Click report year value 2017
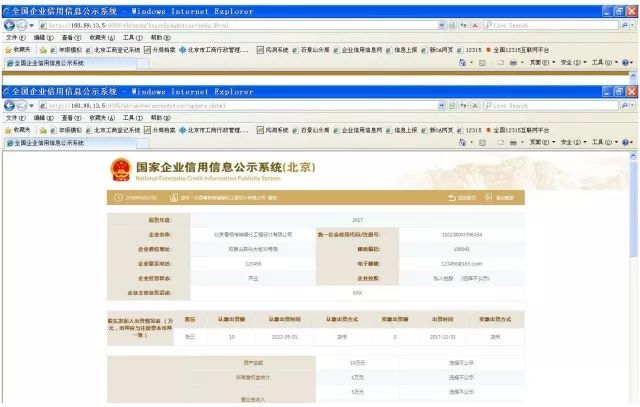 pos(357,220)
